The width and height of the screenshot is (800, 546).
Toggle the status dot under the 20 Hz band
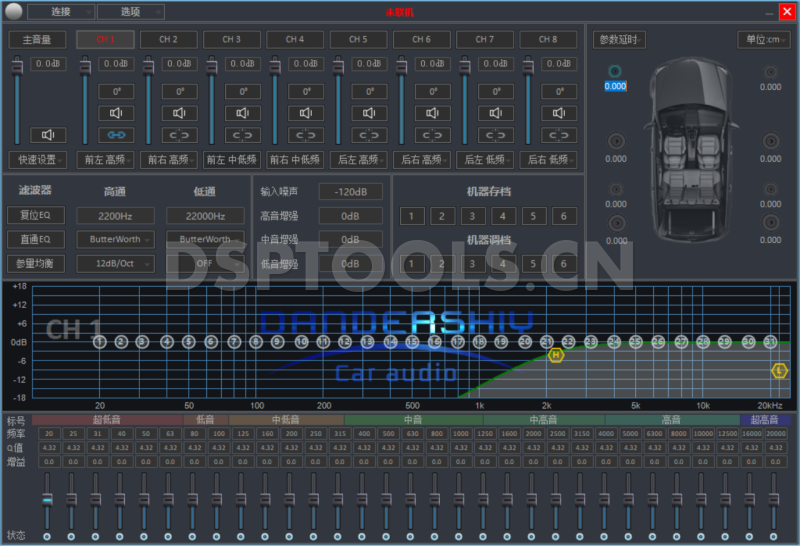[46, 537]
